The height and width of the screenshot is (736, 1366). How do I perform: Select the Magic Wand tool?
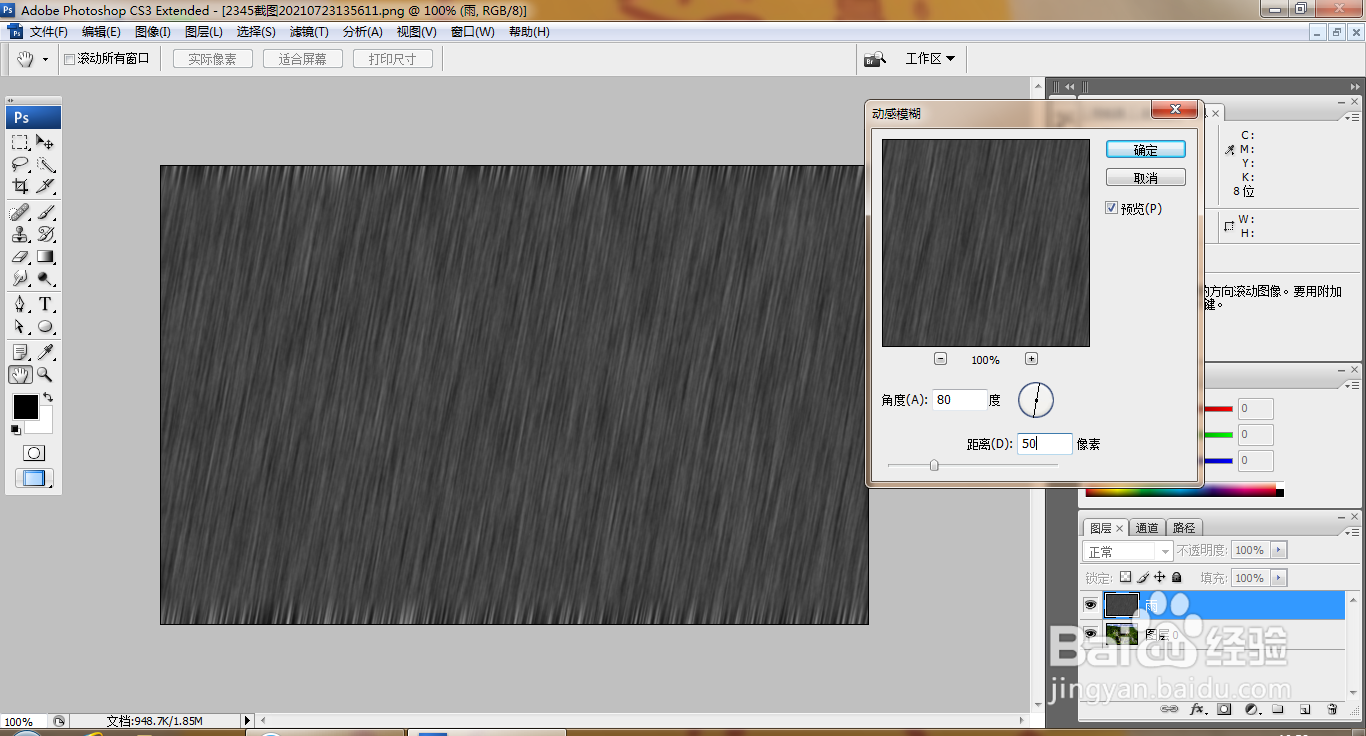click(46, 164)
